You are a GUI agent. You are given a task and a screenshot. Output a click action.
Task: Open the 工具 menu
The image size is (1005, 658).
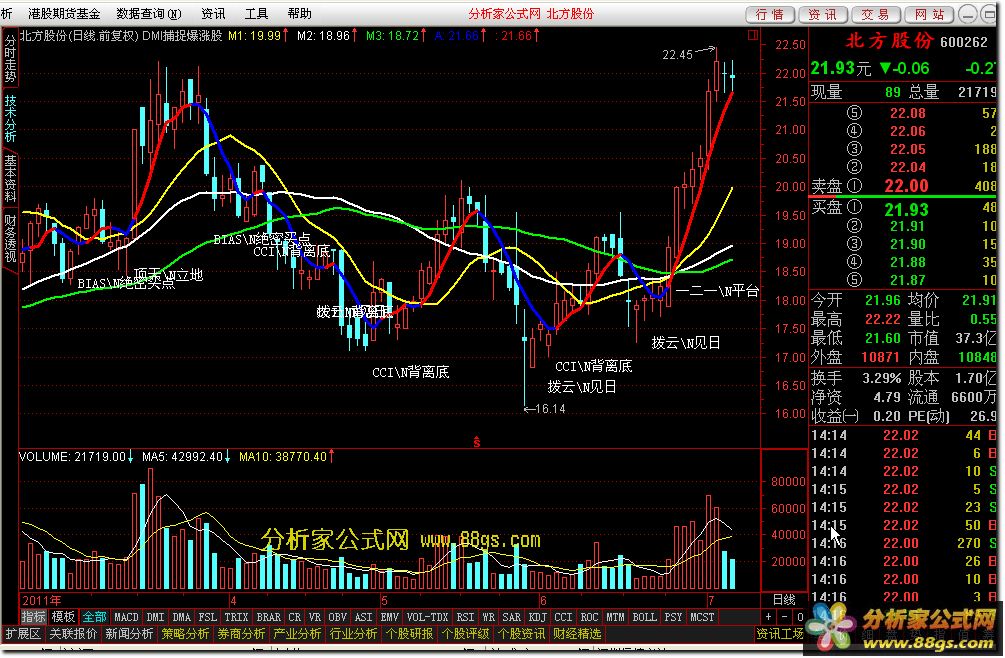[x=256, y=13]
